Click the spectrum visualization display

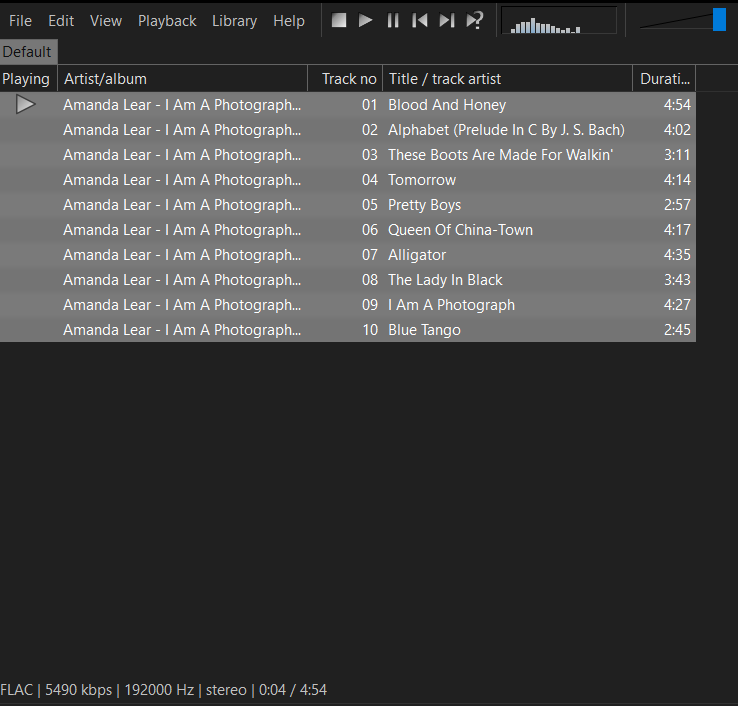pyautogui.click(x=559, y=21)
